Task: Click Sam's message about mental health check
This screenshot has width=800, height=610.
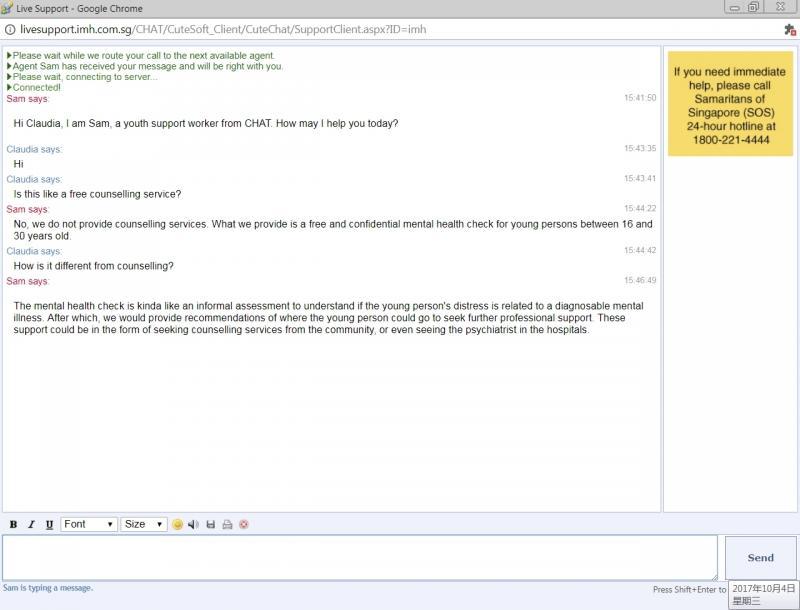Action: coord(329,318)
